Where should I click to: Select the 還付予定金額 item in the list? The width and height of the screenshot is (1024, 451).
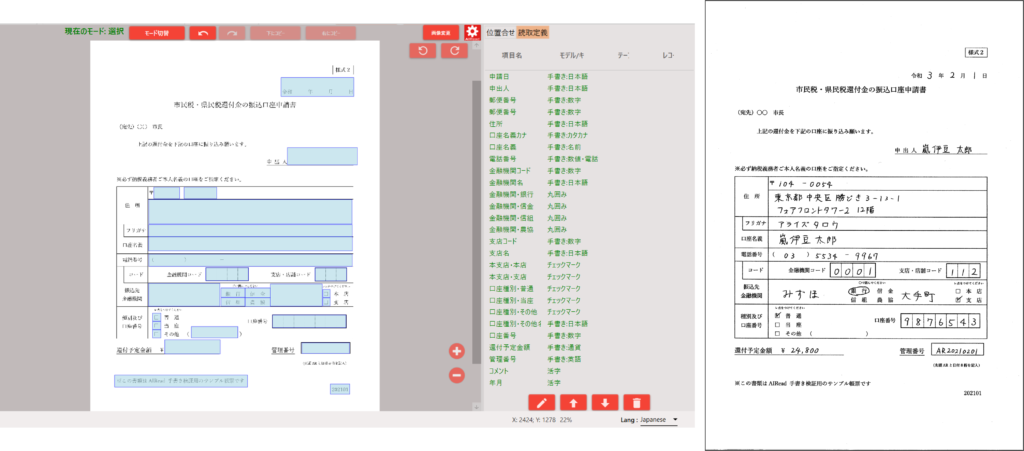click(x=507, y=337)
